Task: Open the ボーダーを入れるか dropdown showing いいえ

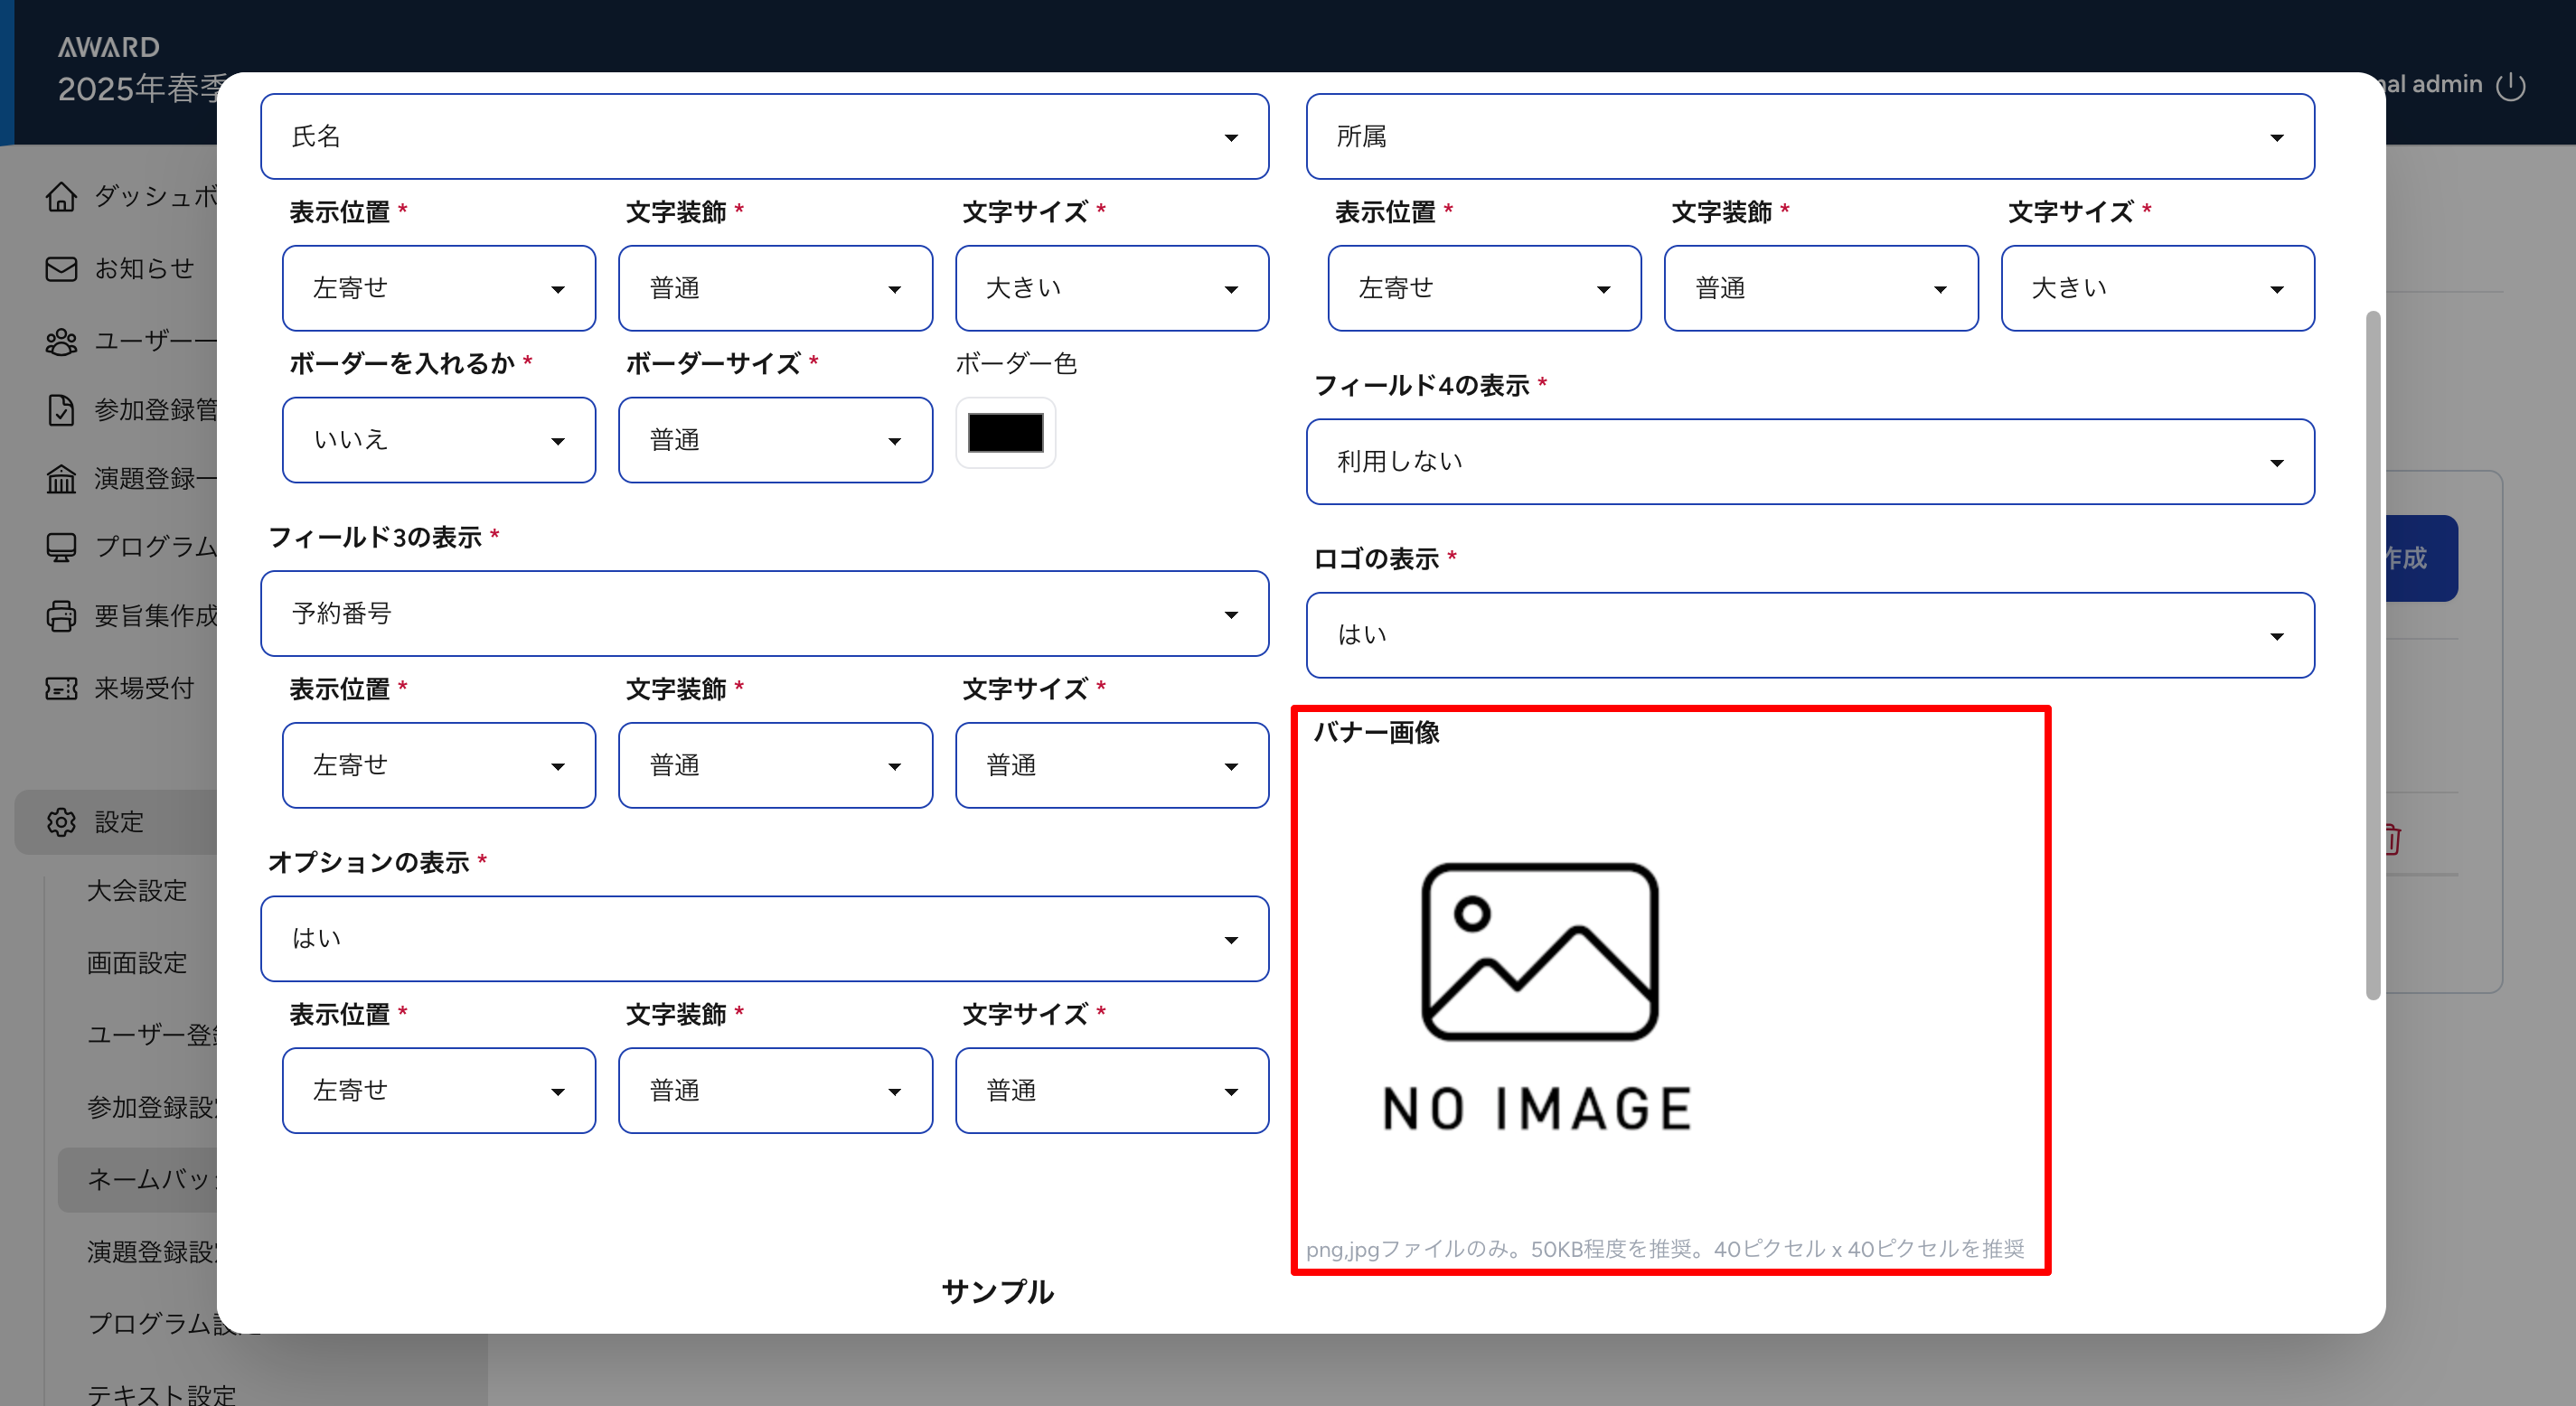Action: (x=438, y=440)
